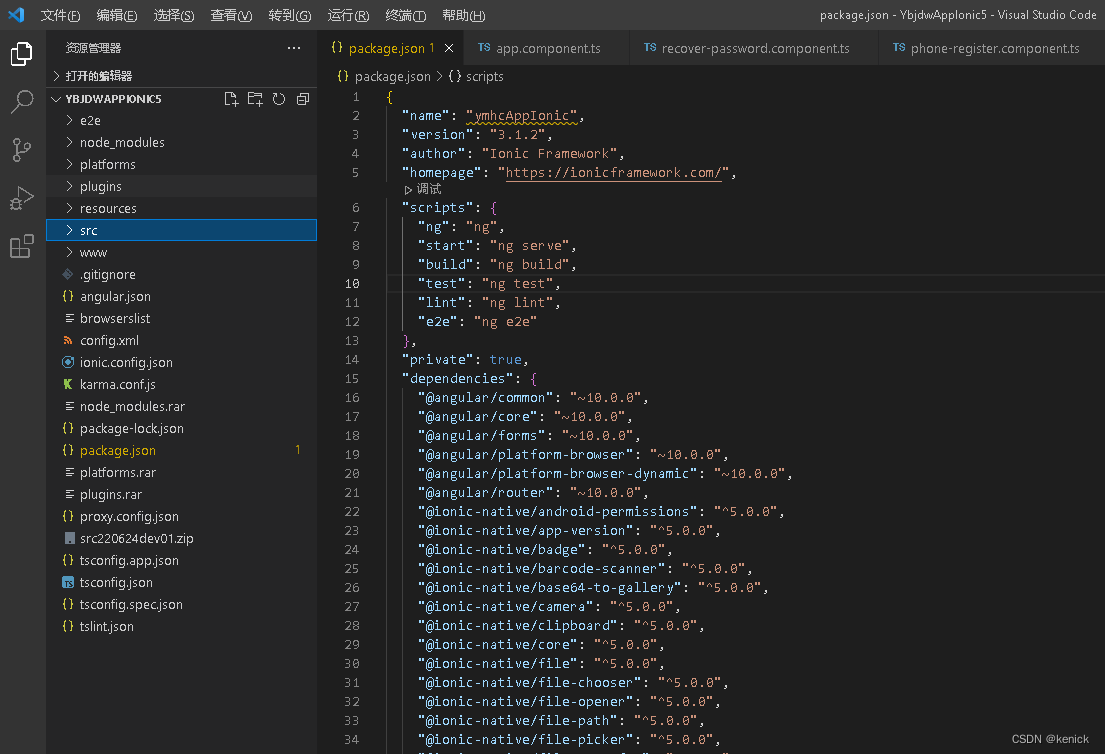The height and width of the screenshot is (754, 1105).
Task: Open the 终端(T) menu
Action: (406, 15)
